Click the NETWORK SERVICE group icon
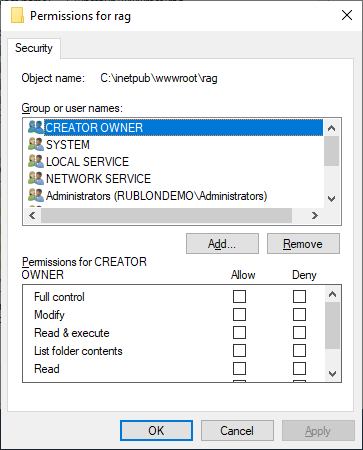This screenshot has width=363, height=450. (36, 178)
